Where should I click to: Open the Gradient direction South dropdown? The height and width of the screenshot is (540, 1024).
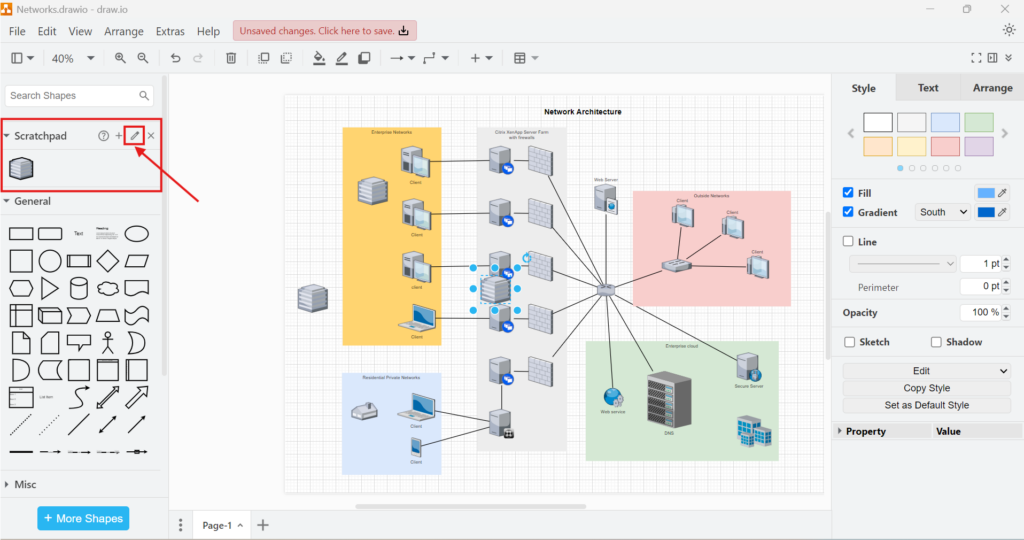[x=944, y=212]
